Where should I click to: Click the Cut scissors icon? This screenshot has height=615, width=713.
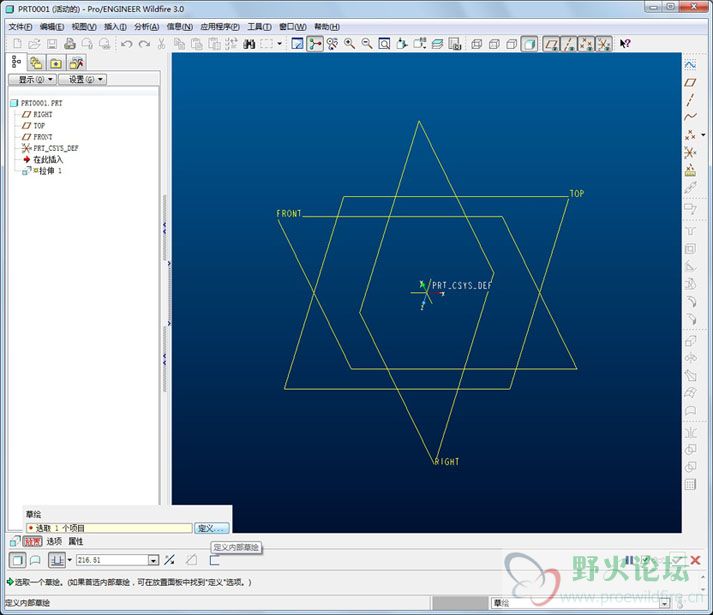coord(161,44)
